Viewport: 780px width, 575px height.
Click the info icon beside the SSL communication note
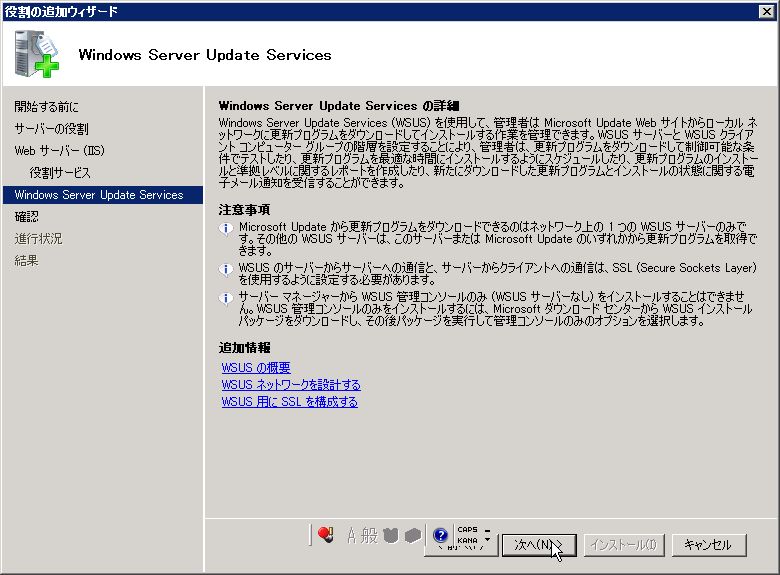[226, 270]
